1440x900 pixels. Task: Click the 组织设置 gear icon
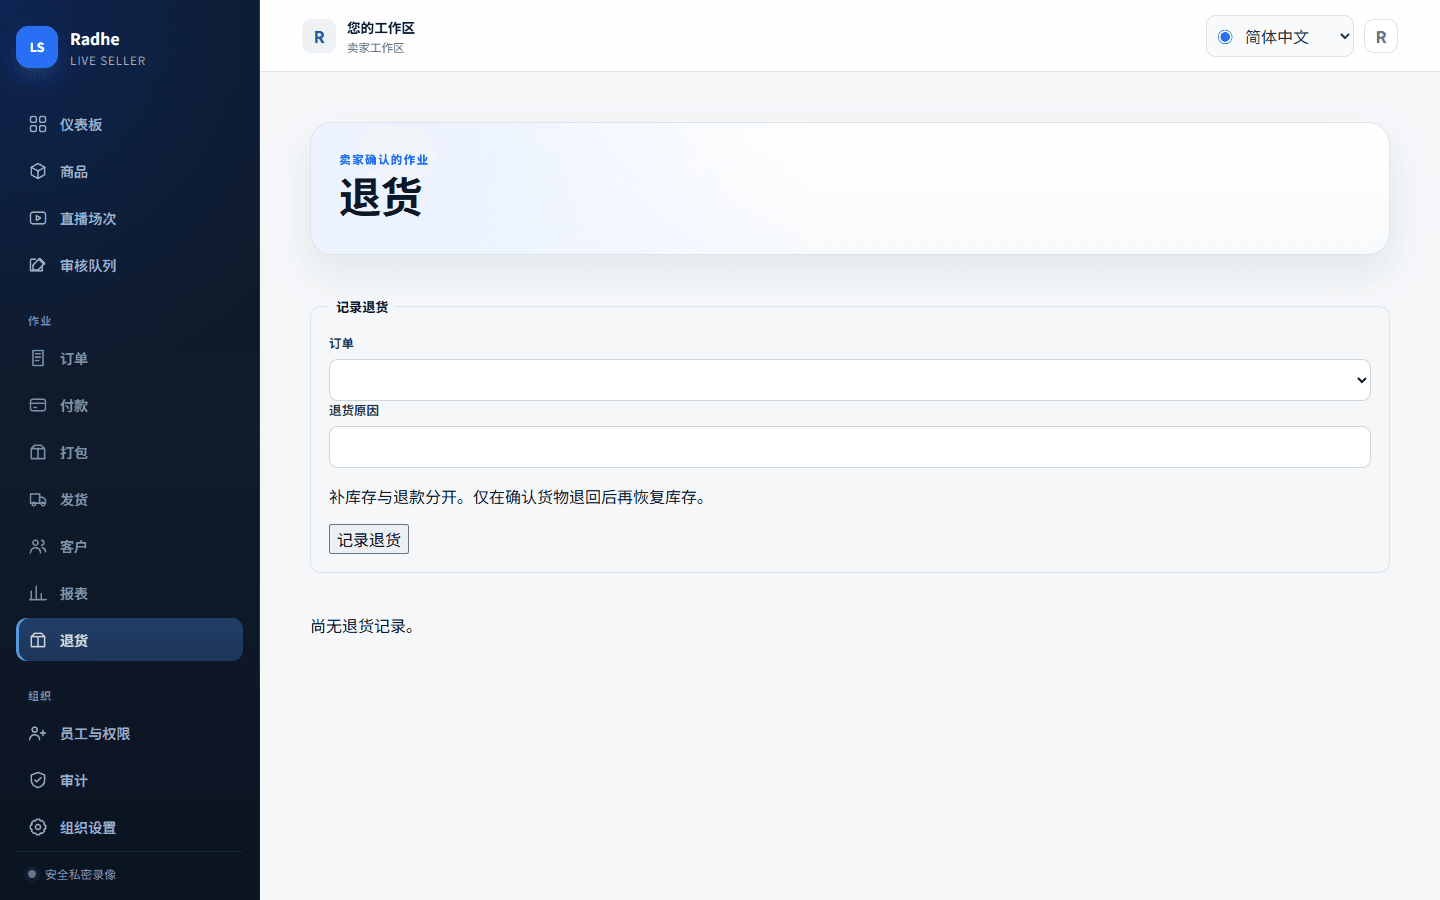pyautogui.click(x=38, y=827)
